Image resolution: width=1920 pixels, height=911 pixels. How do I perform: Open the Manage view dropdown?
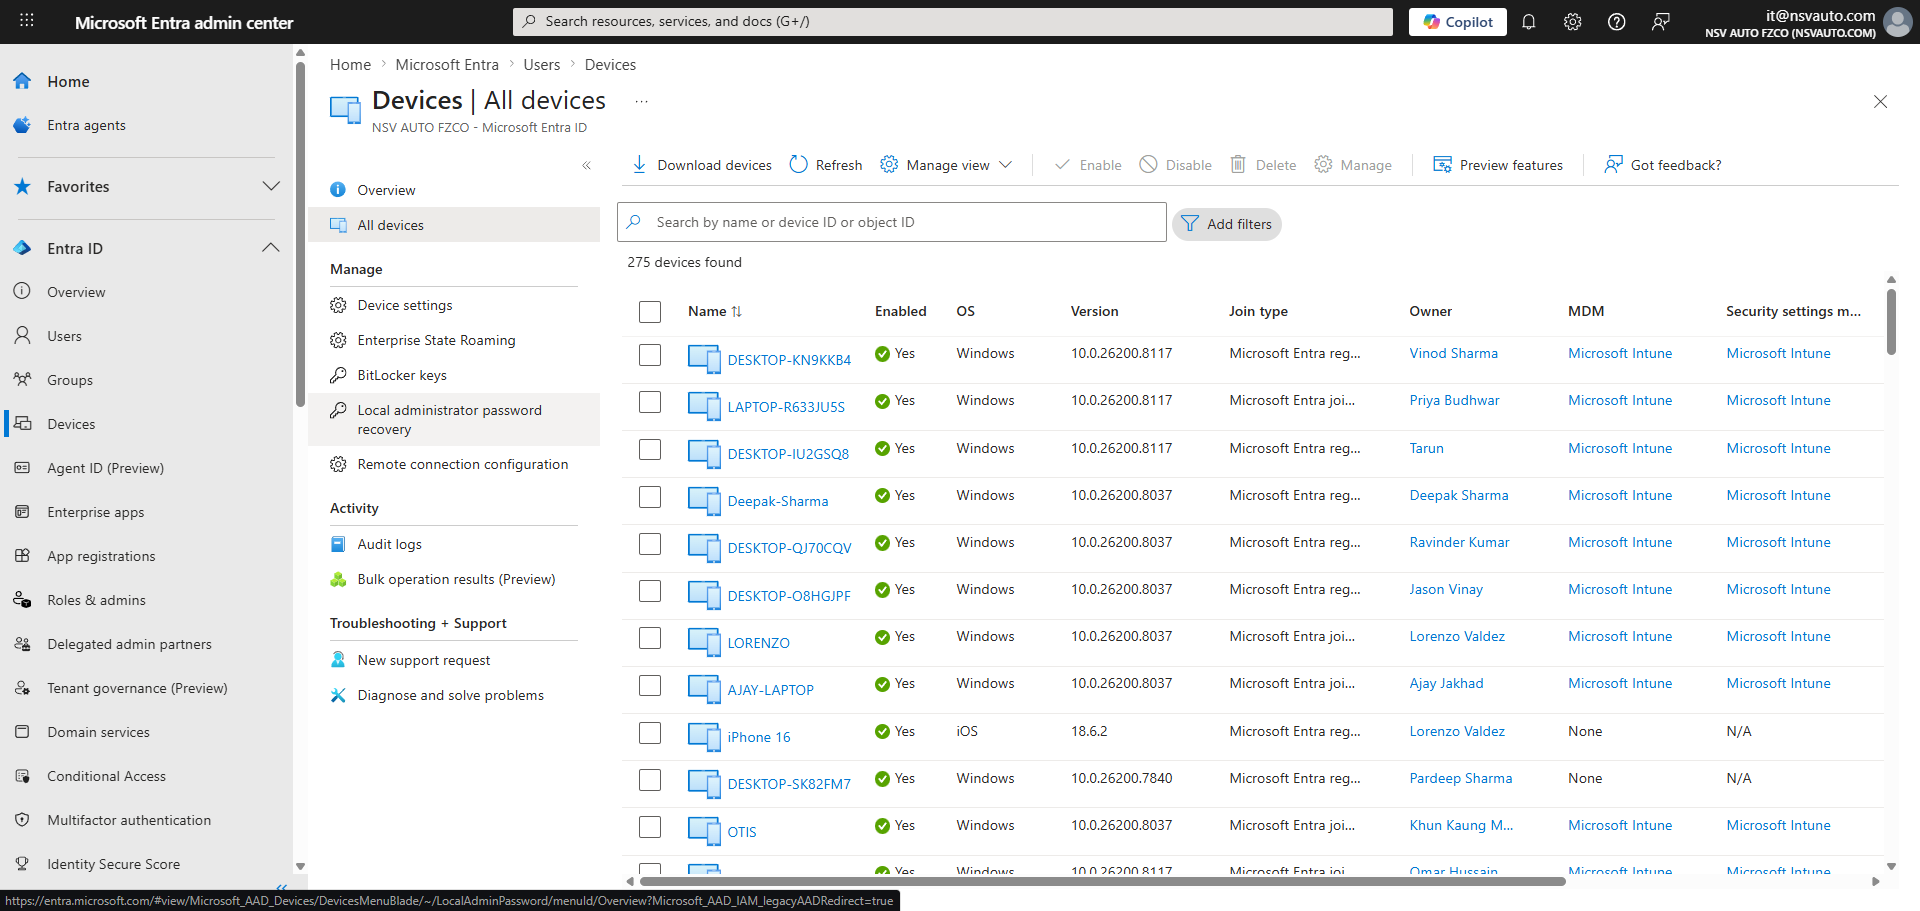947,165
